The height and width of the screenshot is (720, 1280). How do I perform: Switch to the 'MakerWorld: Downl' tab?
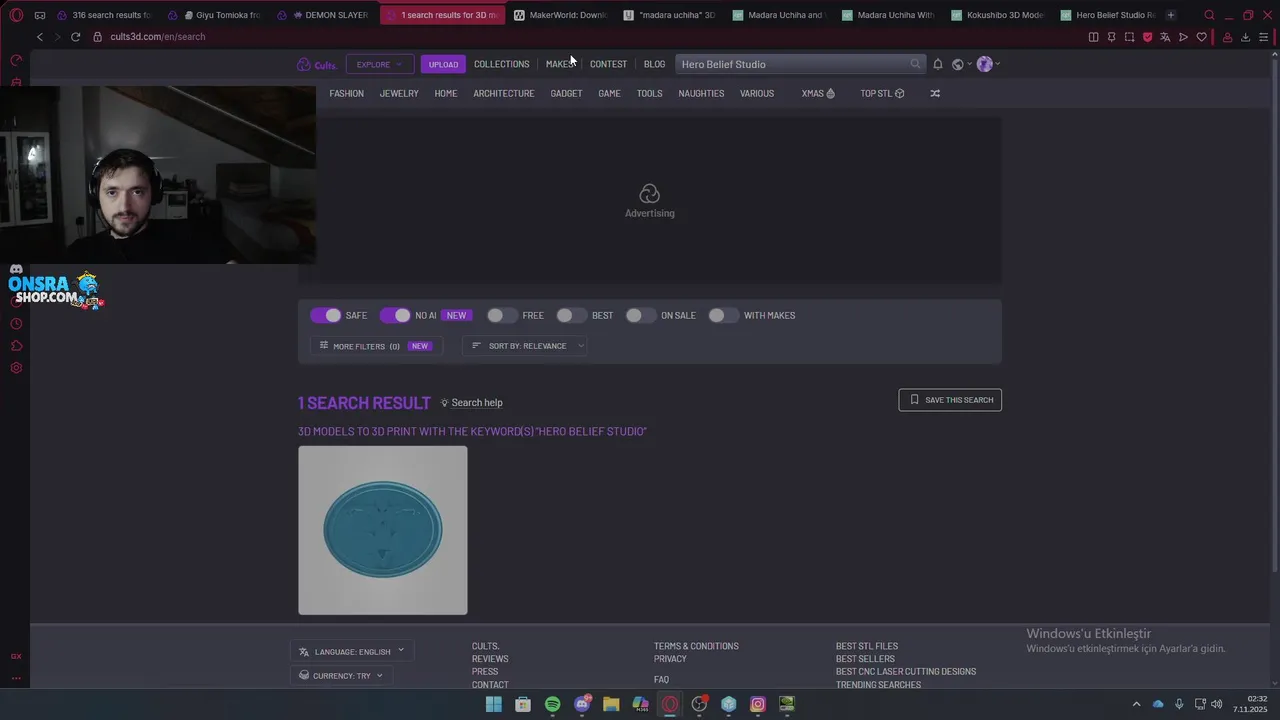pos(560,15)
